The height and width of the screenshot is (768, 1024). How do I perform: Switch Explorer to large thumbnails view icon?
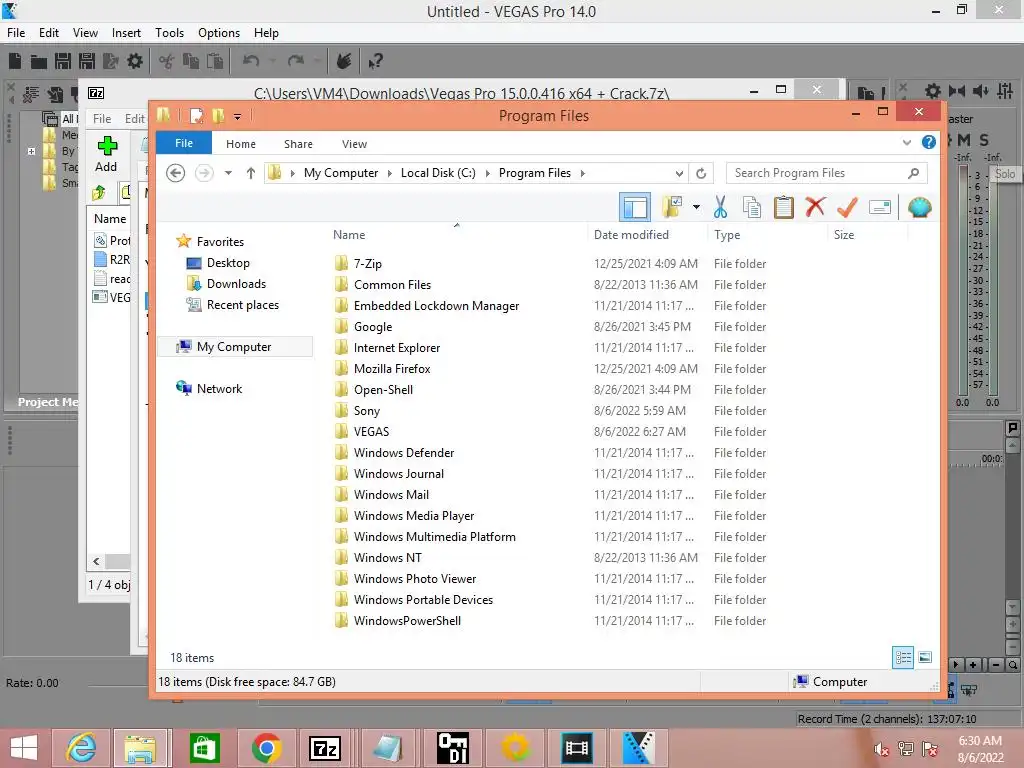point(925,657)
